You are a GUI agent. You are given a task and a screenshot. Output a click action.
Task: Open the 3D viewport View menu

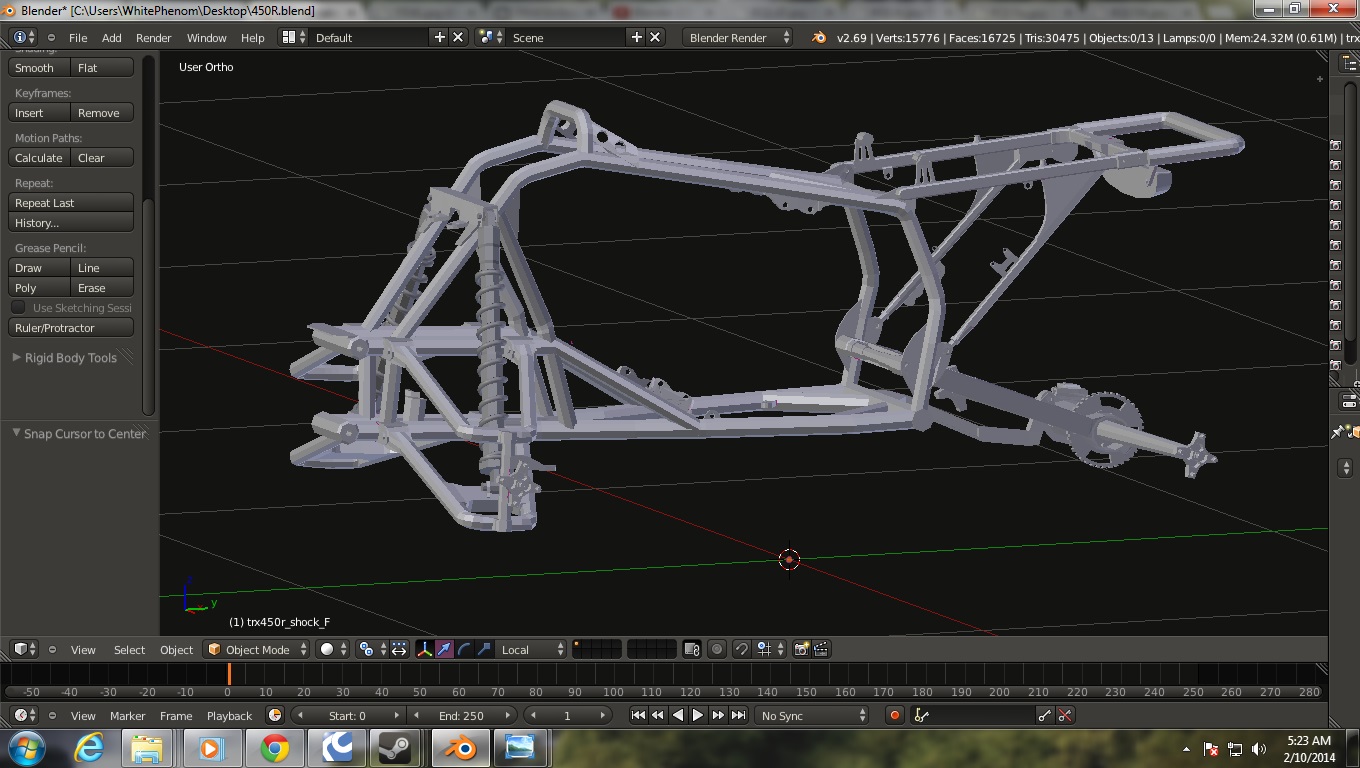tap(83, 650)
